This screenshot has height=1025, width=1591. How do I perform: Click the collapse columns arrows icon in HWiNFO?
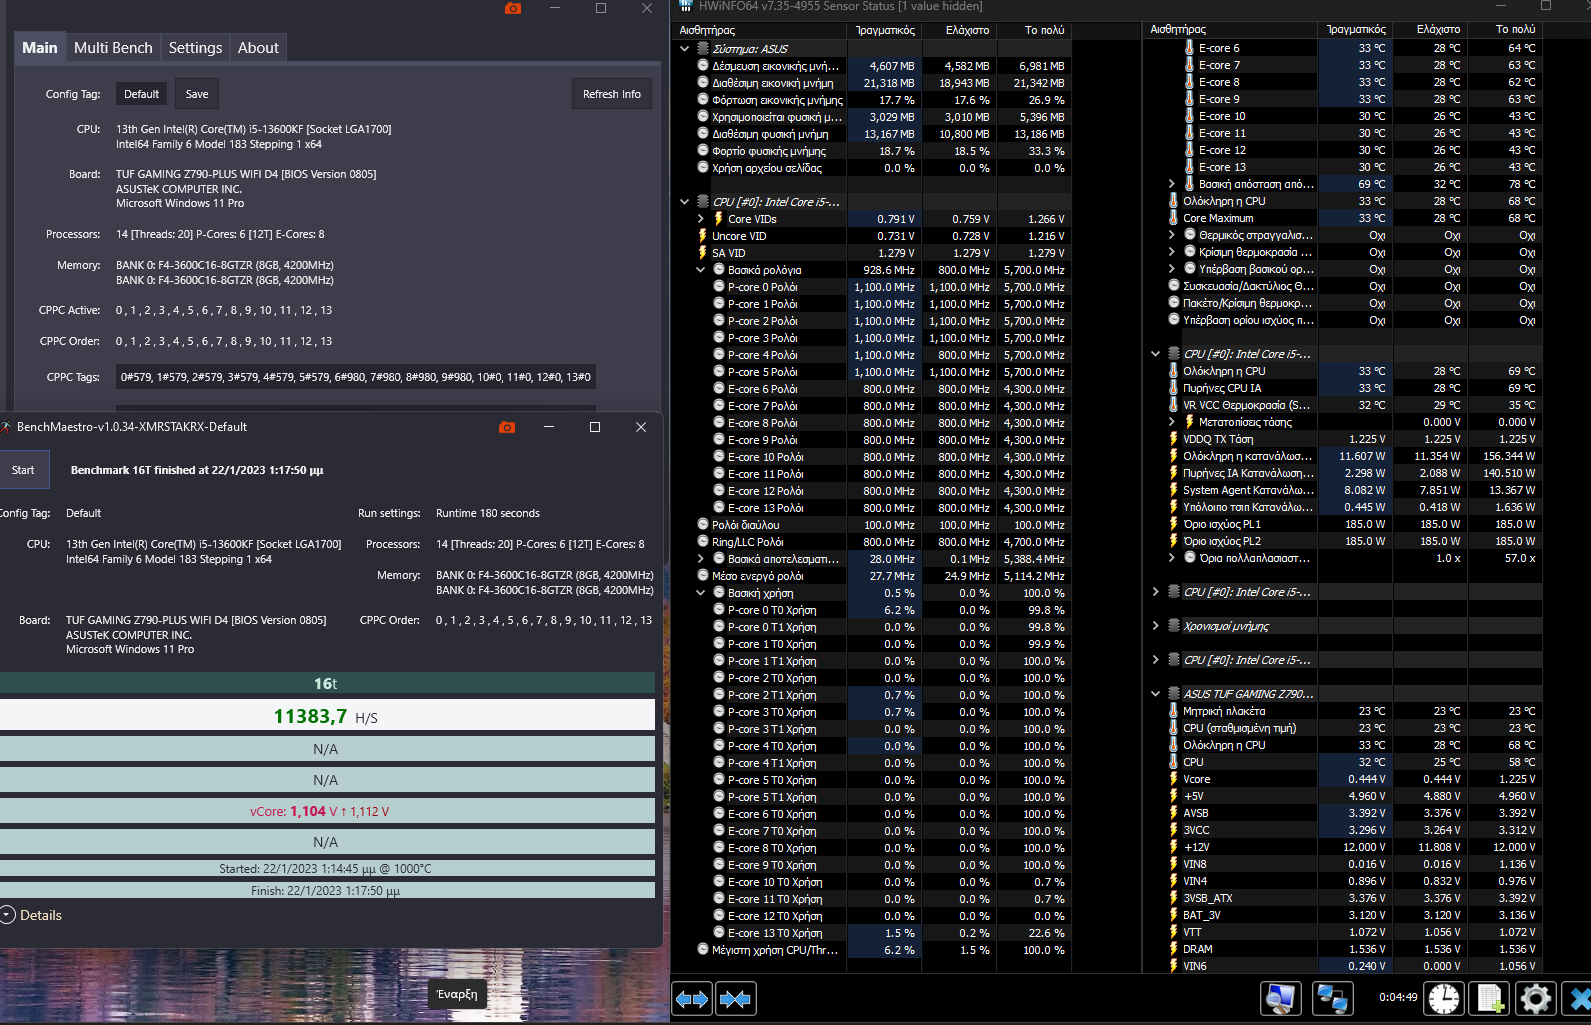(x=736, y=998)
